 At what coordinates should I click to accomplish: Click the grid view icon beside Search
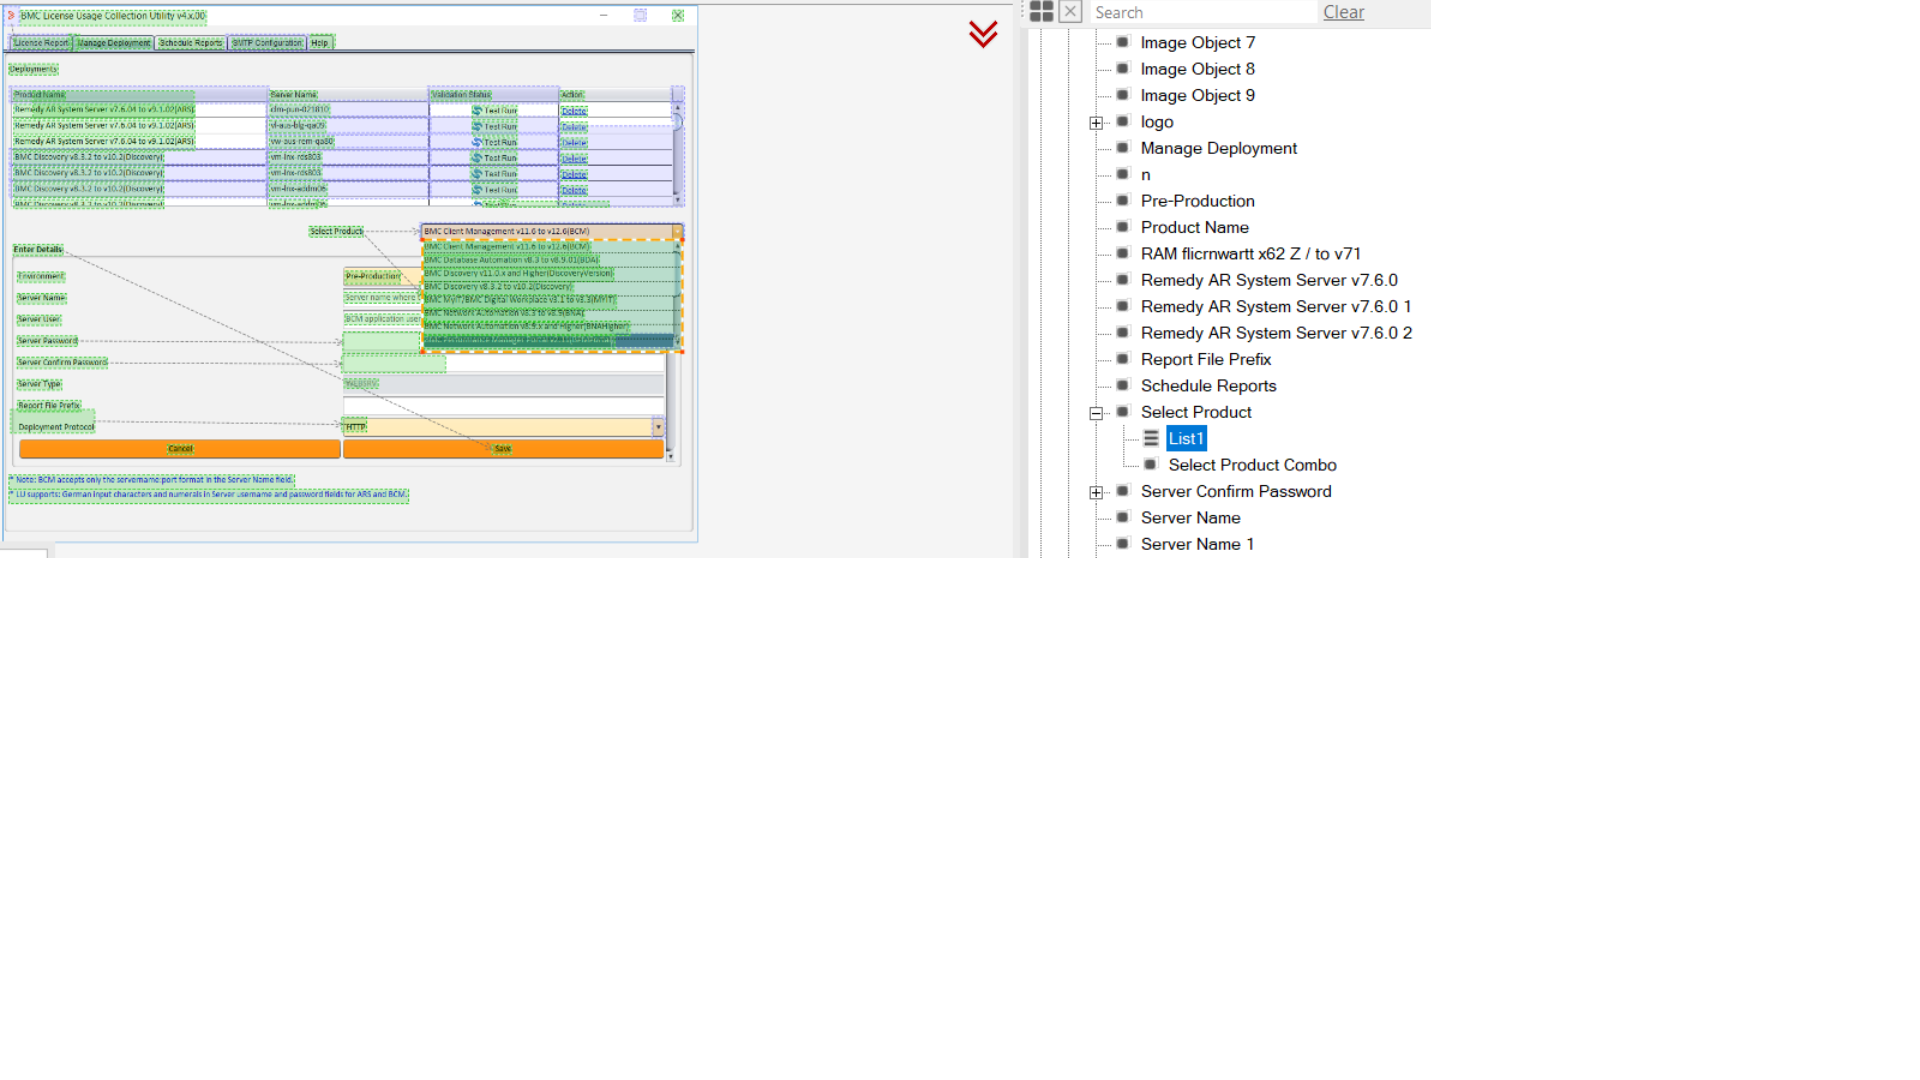1041,12
